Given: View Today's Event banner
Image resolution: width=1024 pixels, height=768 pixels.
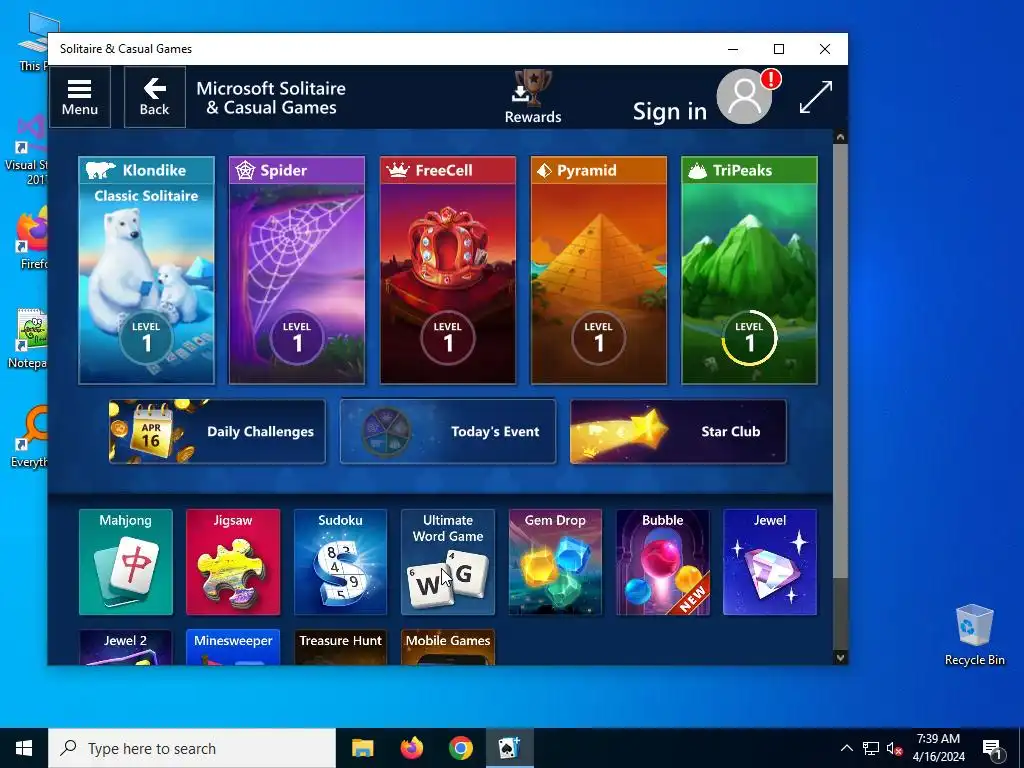Looking at the screenshot, I should (448, 432).
